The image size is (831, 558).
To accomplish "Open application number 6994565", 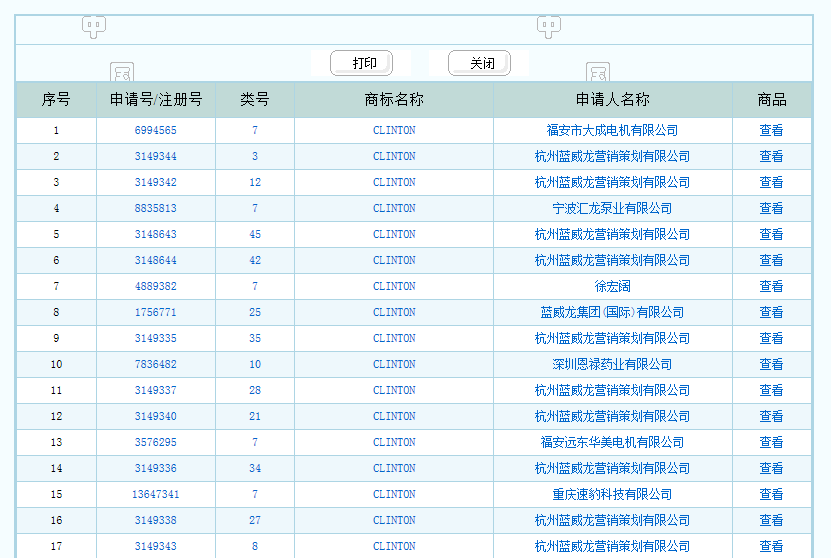I will pos(155,130).
